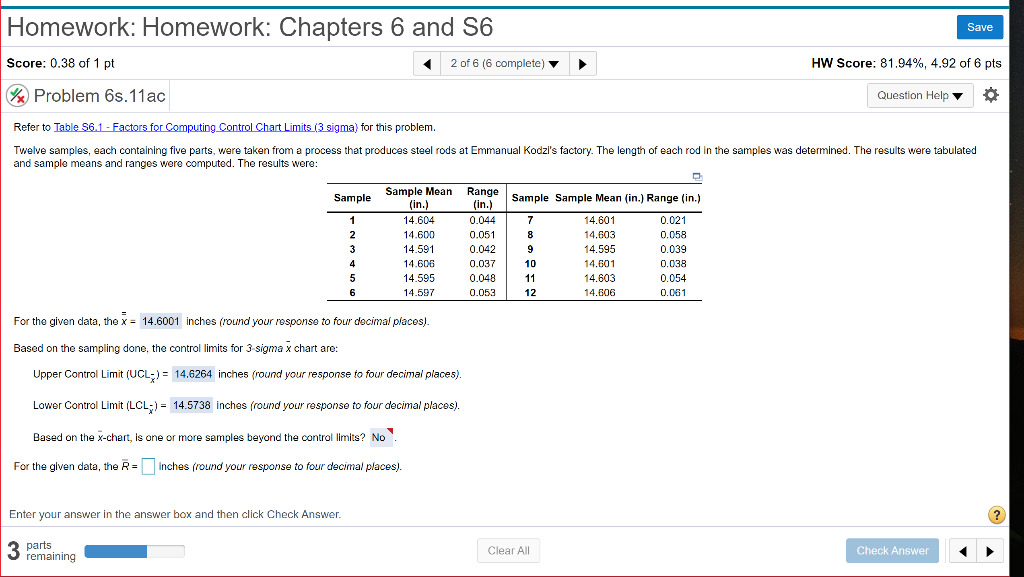
Task: Open the 'No' answer dropdown
Action: coord(381,437)
